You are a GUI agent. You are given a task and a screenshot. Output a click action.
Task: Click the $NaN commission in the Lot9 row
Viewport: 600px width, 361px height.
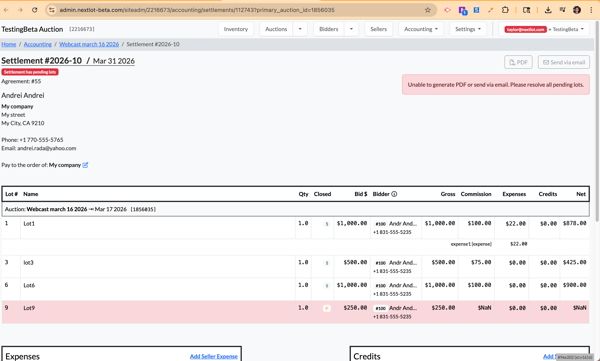point(484,308)
